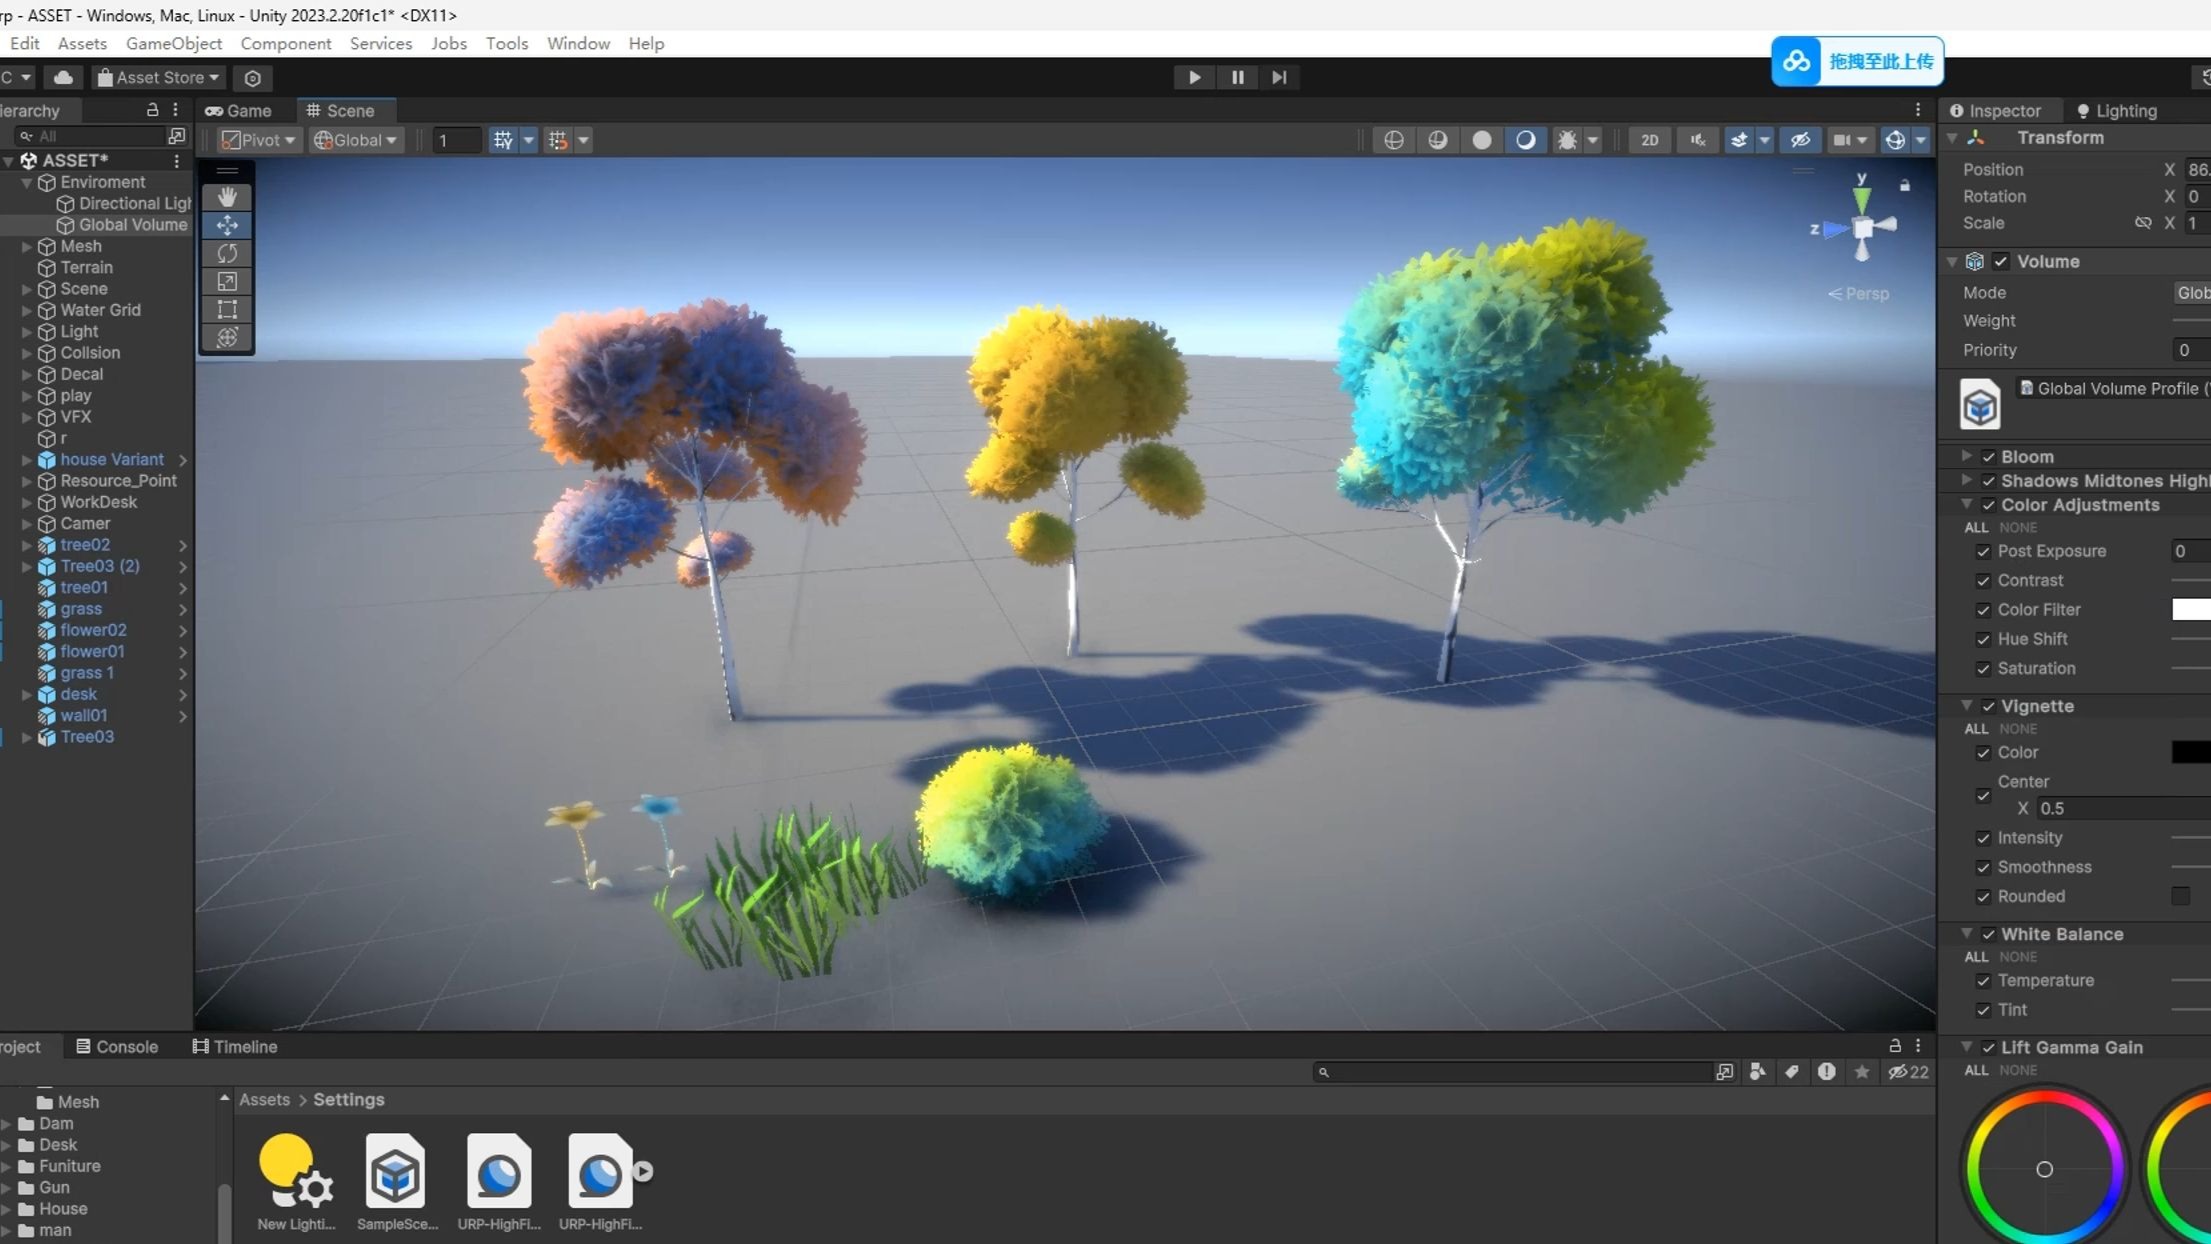Image resolution: width=2211 pixels, height=1244 pixels.
Task: Uncheck the Vignette override
Action: tap(1988, 706)
